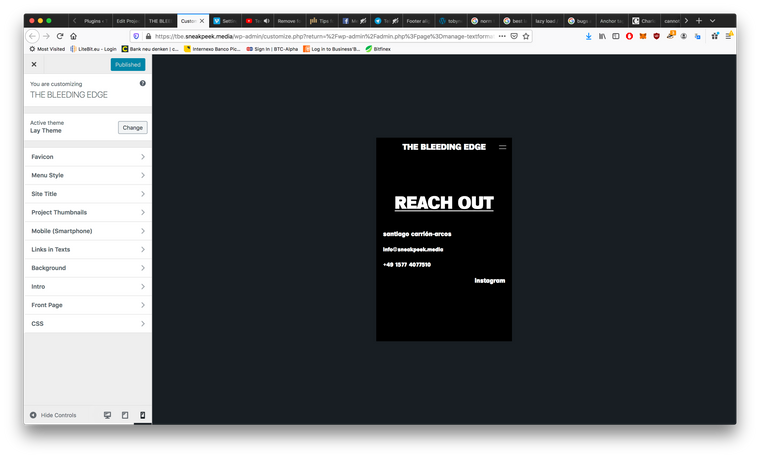Click the Change theme button

coord(132,128)
